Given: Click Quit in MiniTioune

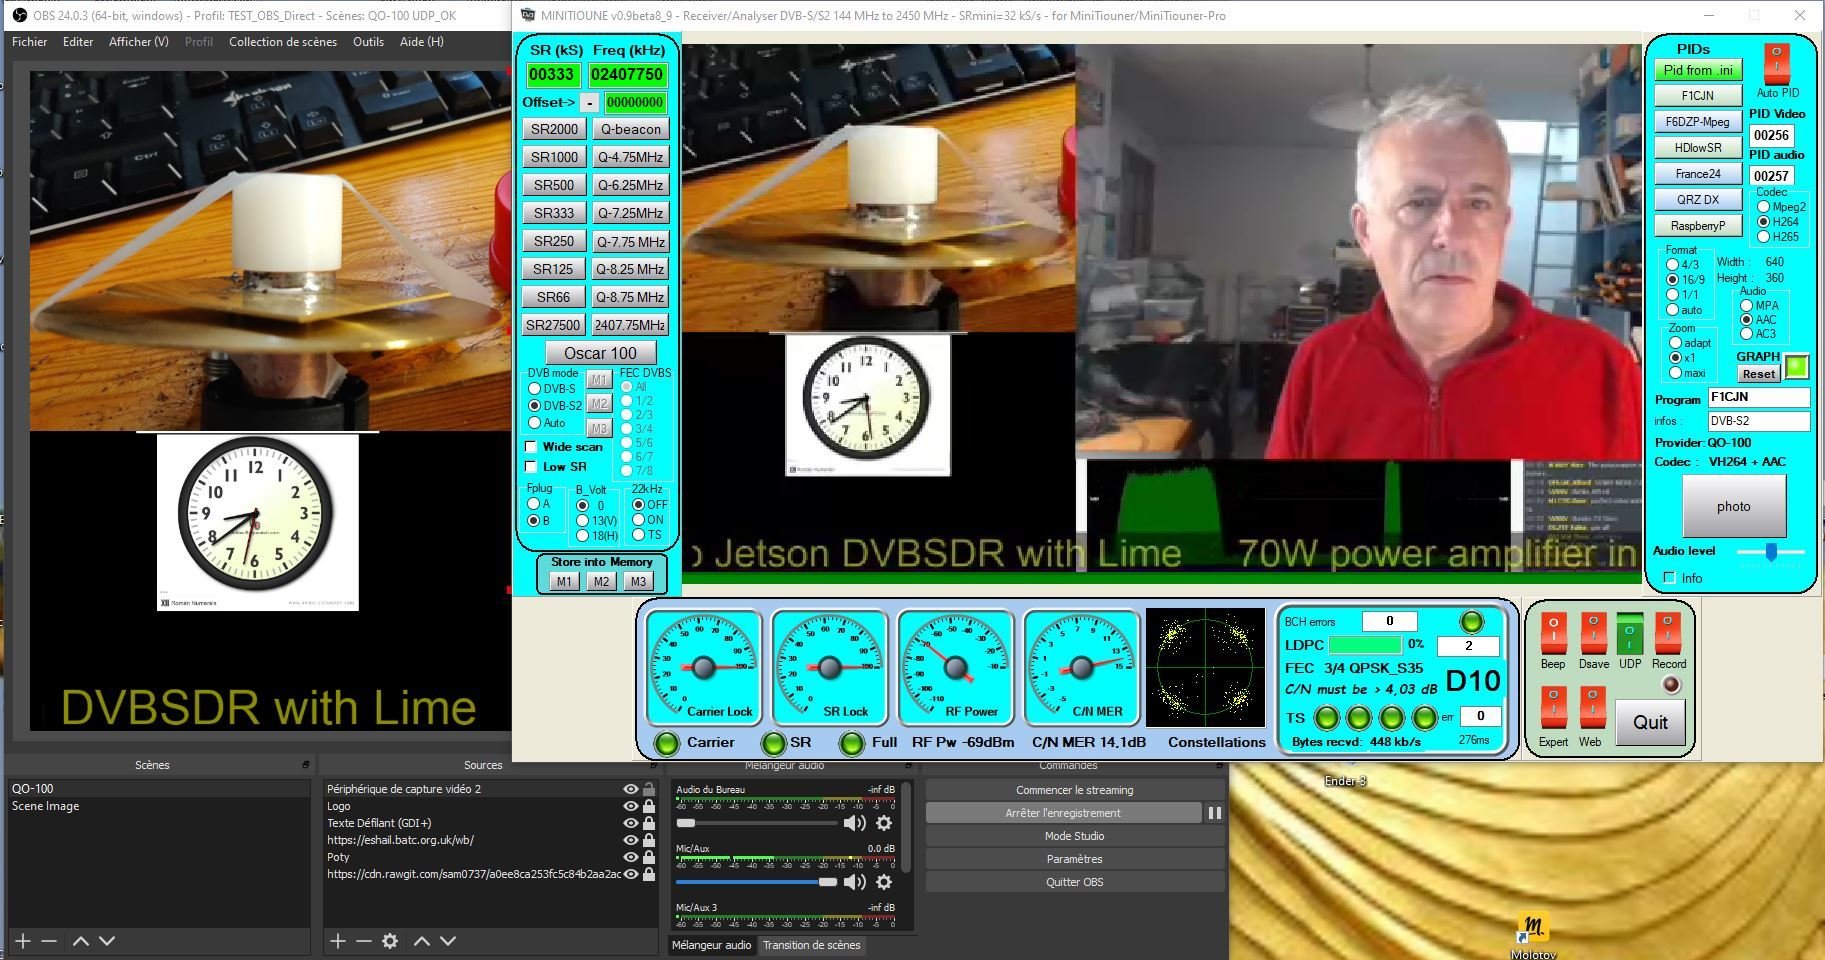Looking at the screenshot, I should (x=1650, y=722).
